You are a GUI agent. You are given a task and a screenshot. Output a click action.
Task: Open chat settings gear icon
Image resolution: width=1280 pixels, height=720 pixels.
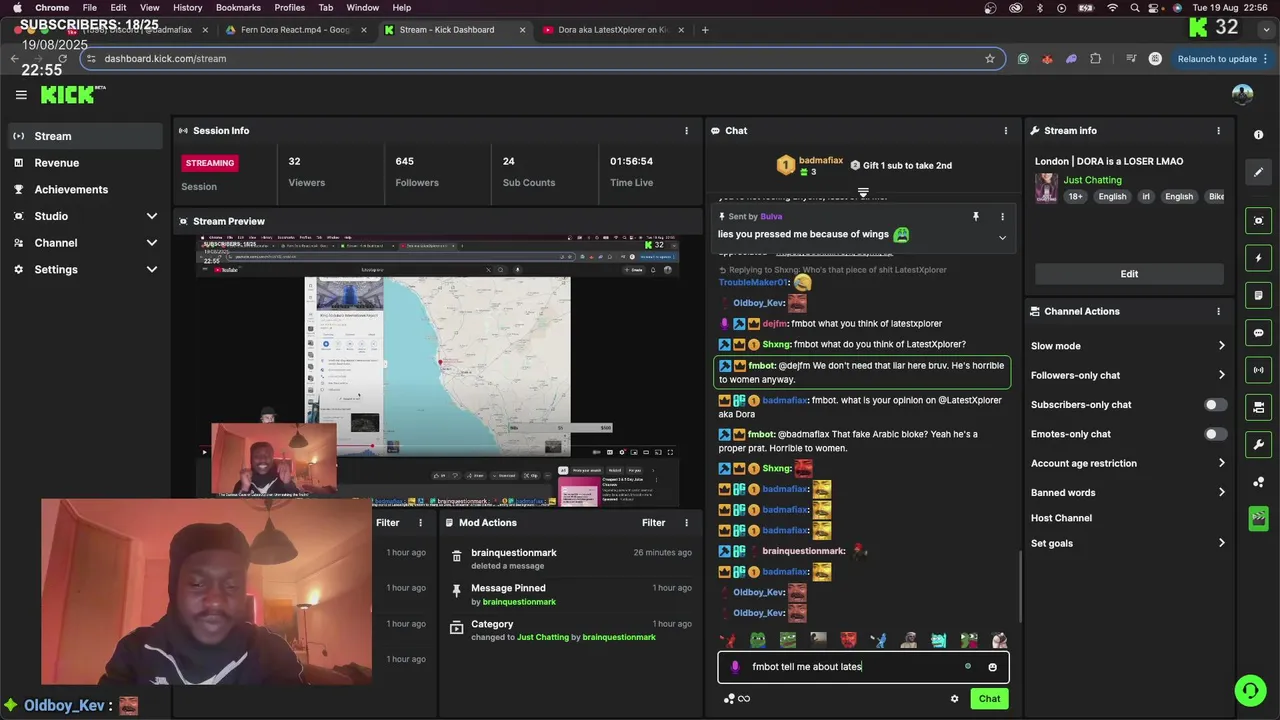[x=954, y=699]
